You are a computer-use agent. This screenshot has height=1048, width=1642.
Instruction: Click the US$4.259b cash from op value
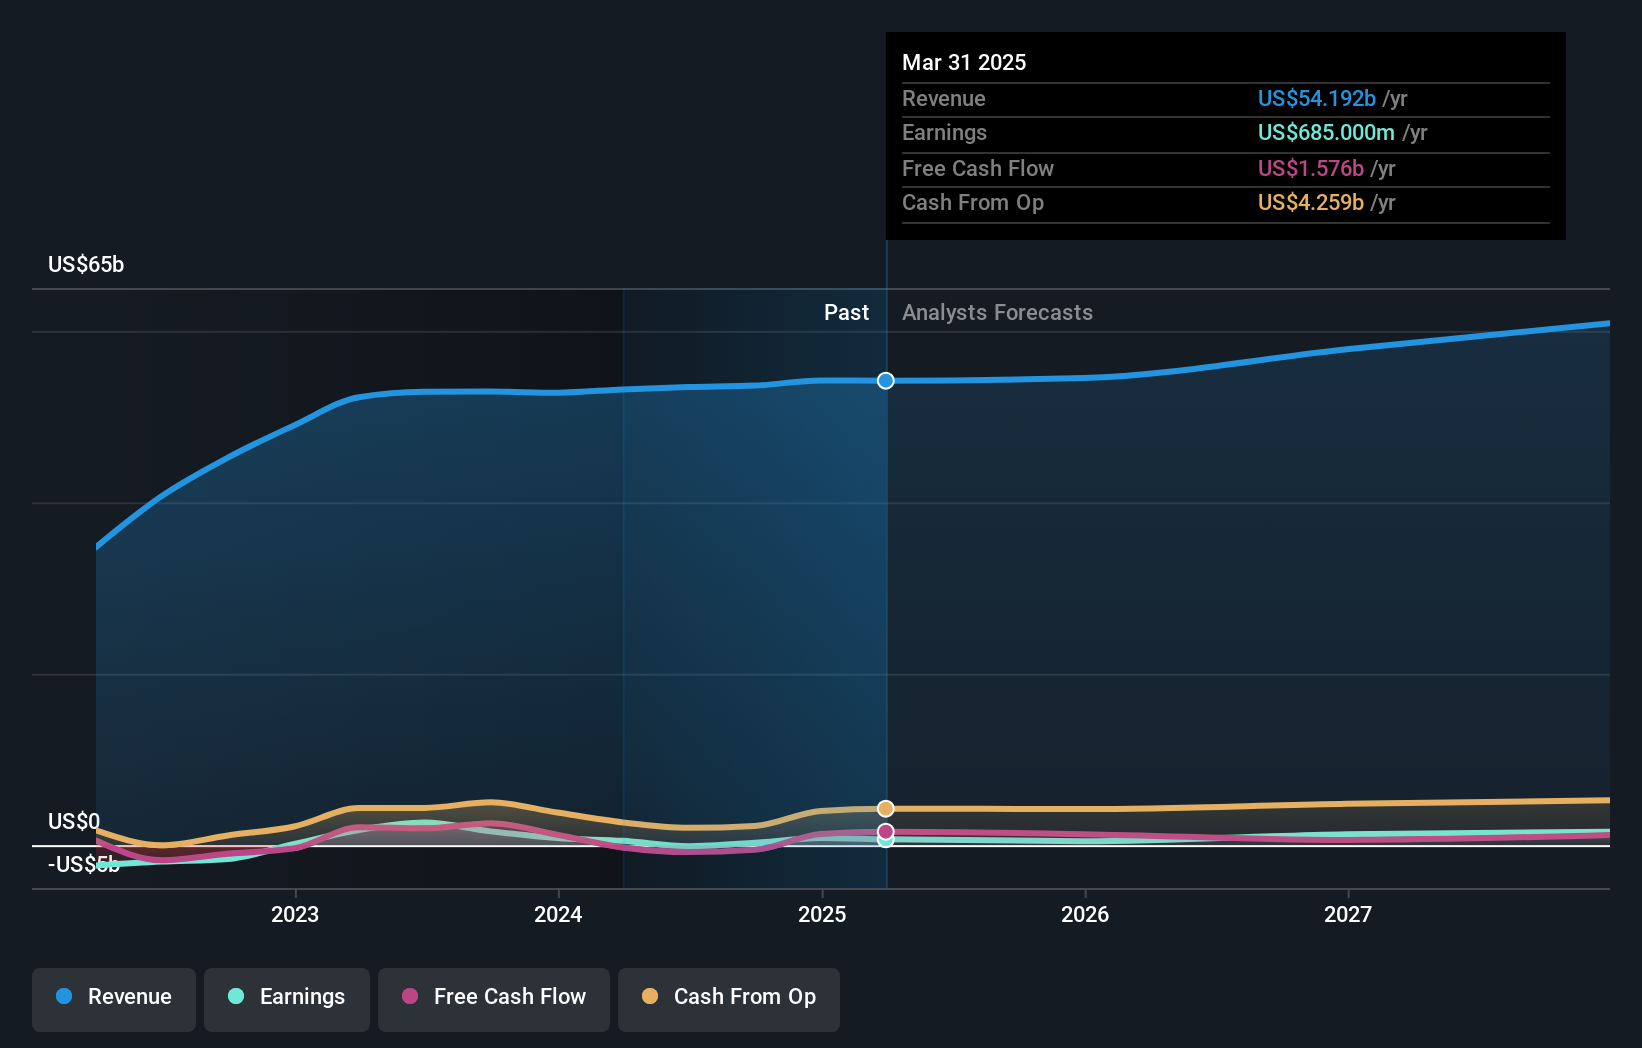point(1311,202)
